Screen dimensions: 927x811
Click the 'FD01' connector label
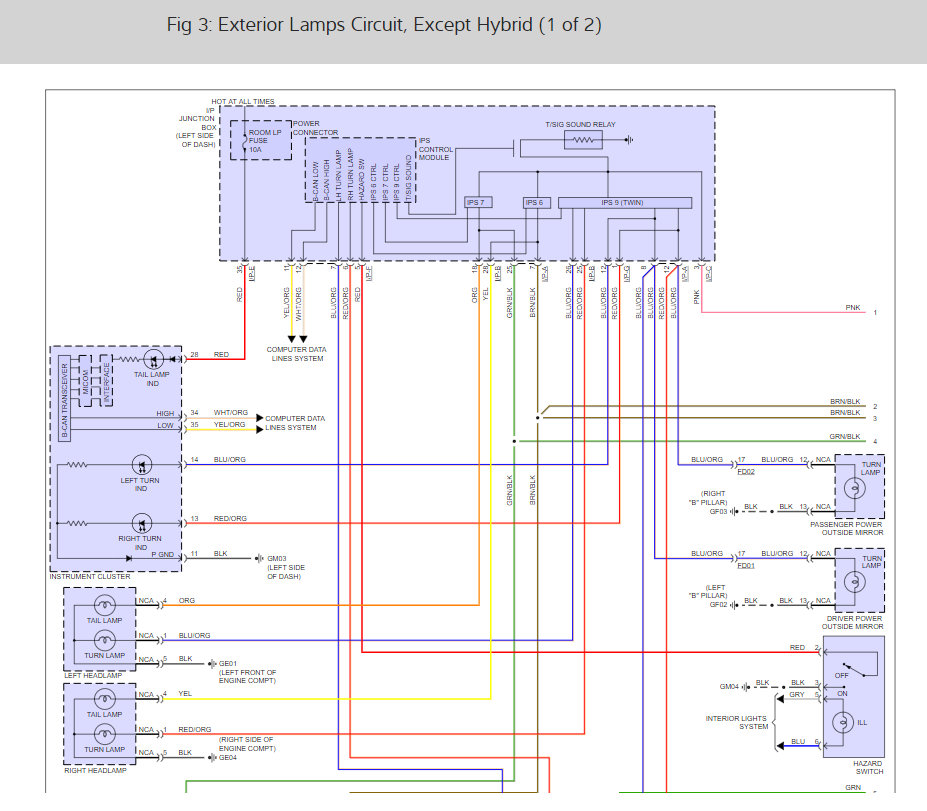(746, 566)
